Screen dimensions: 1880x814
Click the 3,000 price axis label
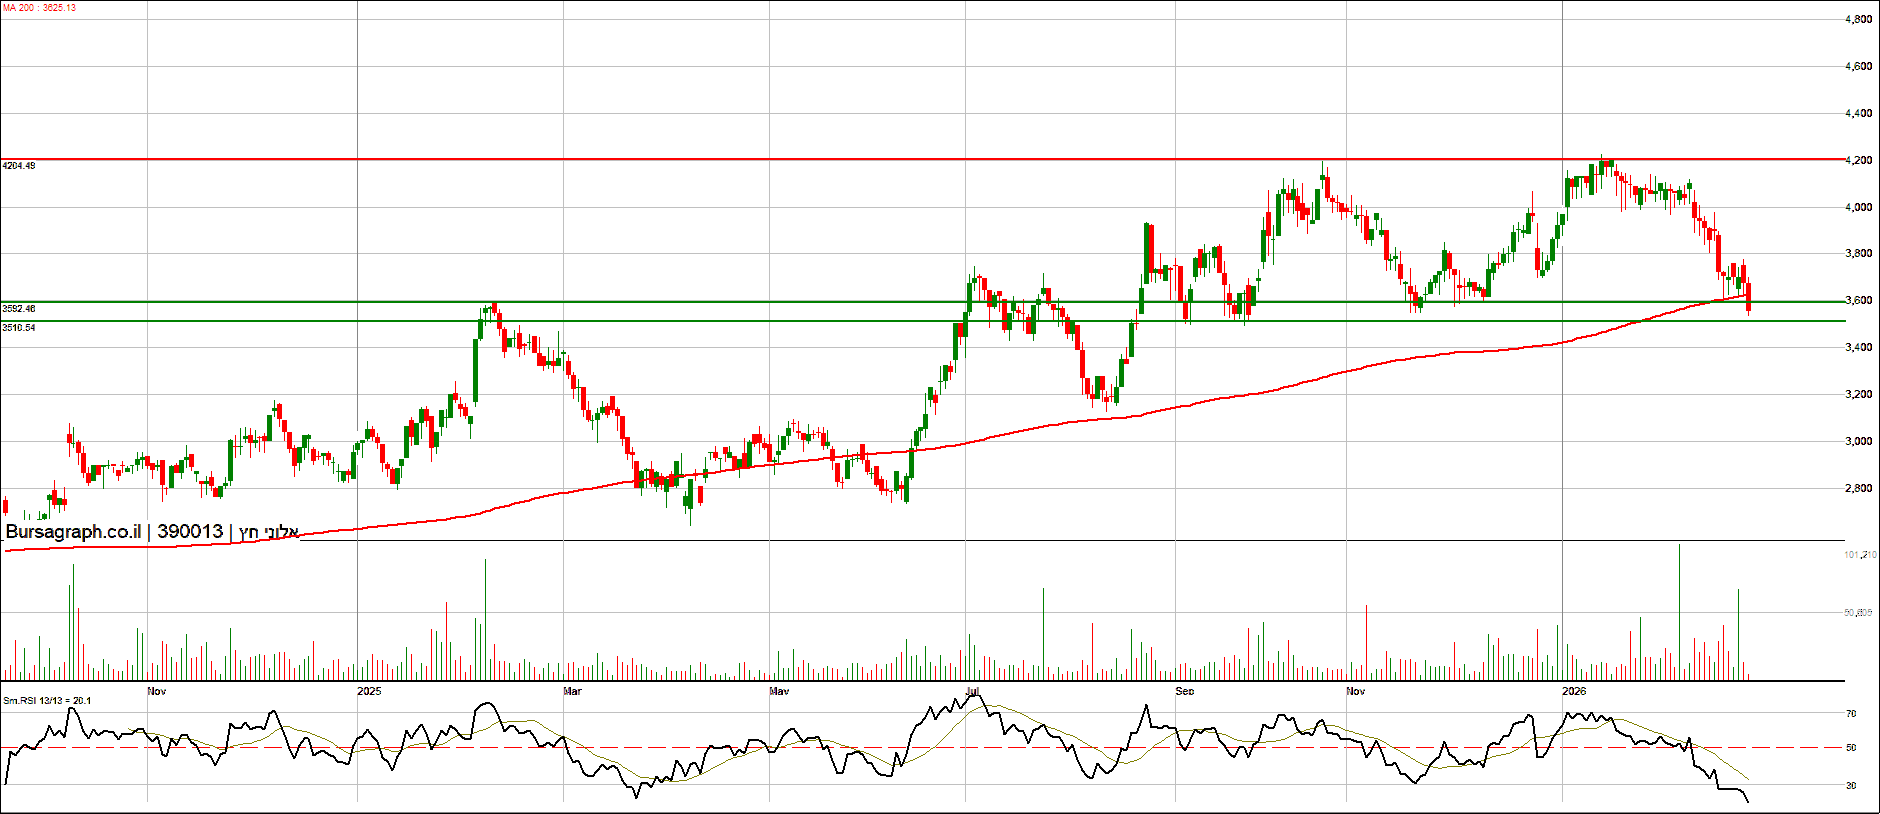point(1859,442)
